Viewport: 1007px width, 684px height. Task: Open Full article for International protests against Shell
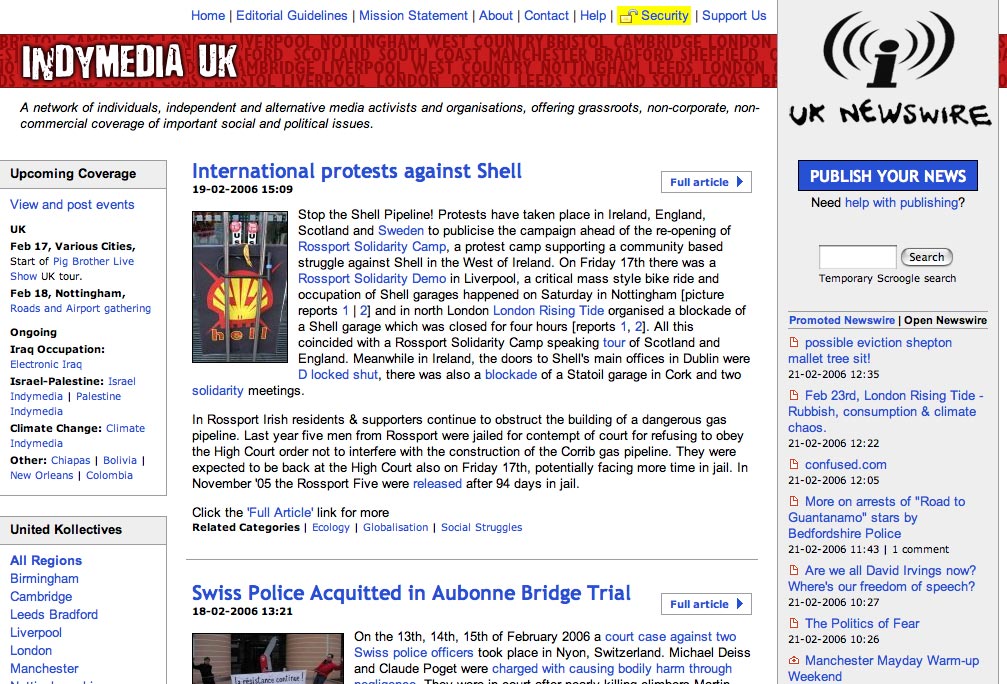(706, 182)
